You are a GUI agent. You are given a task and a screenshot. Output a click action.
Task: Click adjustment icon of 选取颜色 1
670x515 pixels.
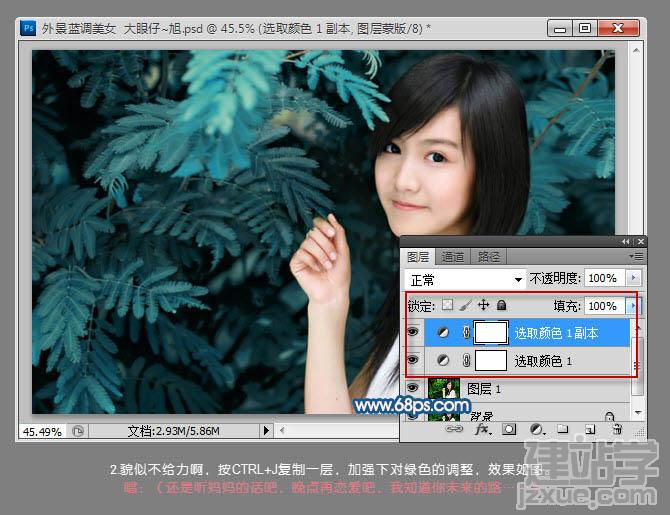[443, 361]
